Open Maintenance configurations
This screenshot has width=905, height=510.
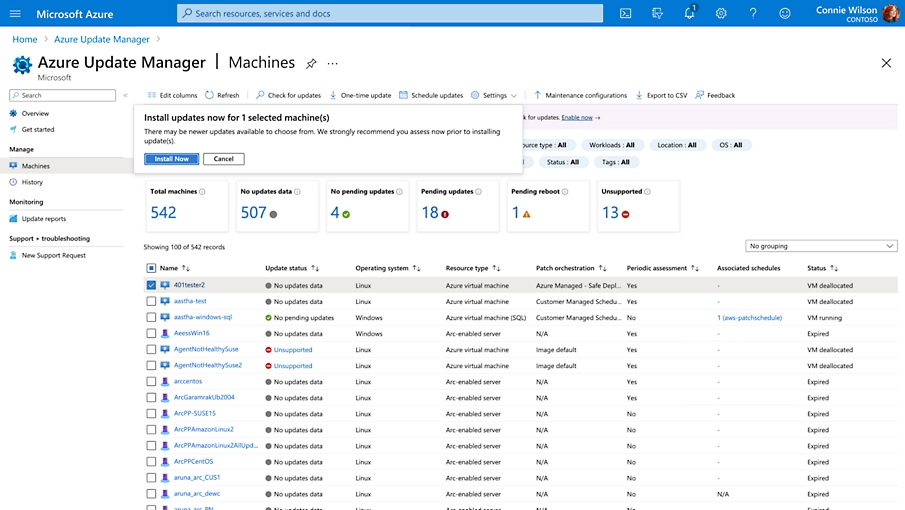580,95
